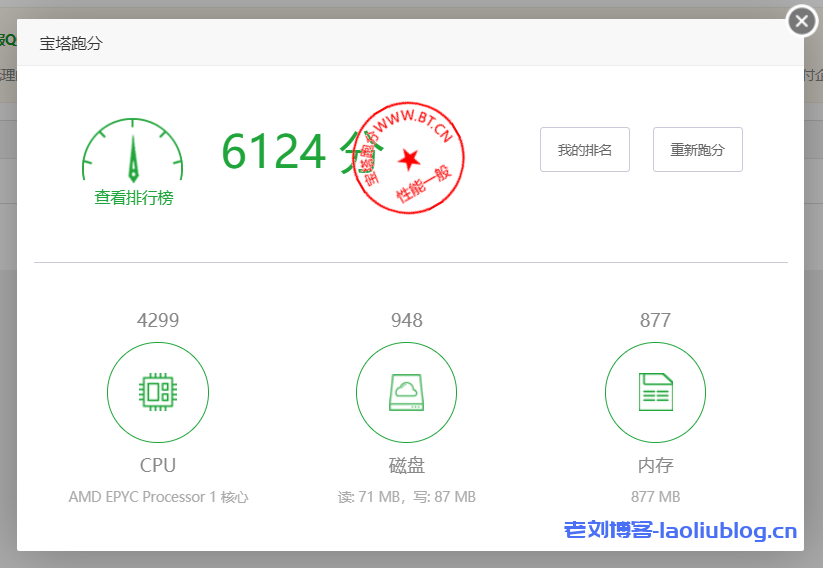Image resolution: width=823 pixels, height=568 pixels.
Task: Click the memory score 877
Action: point(655,320)
